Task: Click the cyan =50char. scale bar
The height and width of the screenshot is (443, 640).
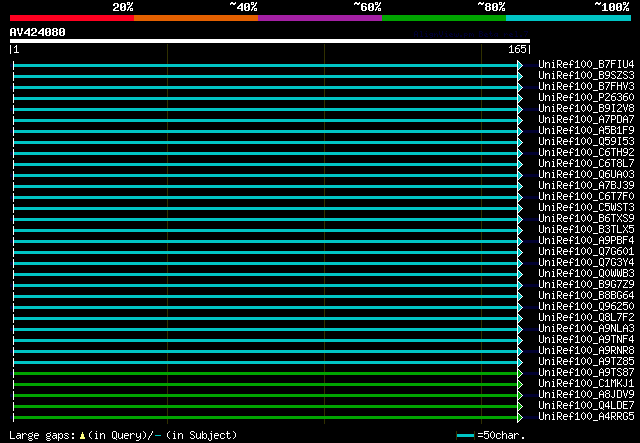Action: (x=465, y=436)
